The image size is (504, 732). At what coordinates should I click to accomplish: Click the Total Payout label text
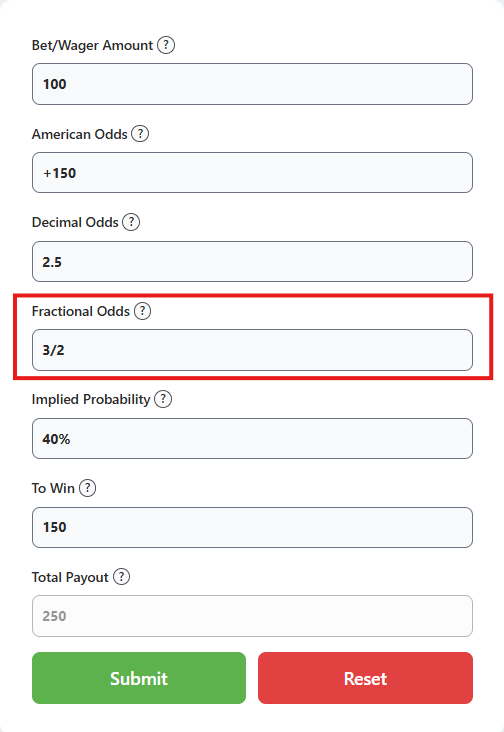70,577
